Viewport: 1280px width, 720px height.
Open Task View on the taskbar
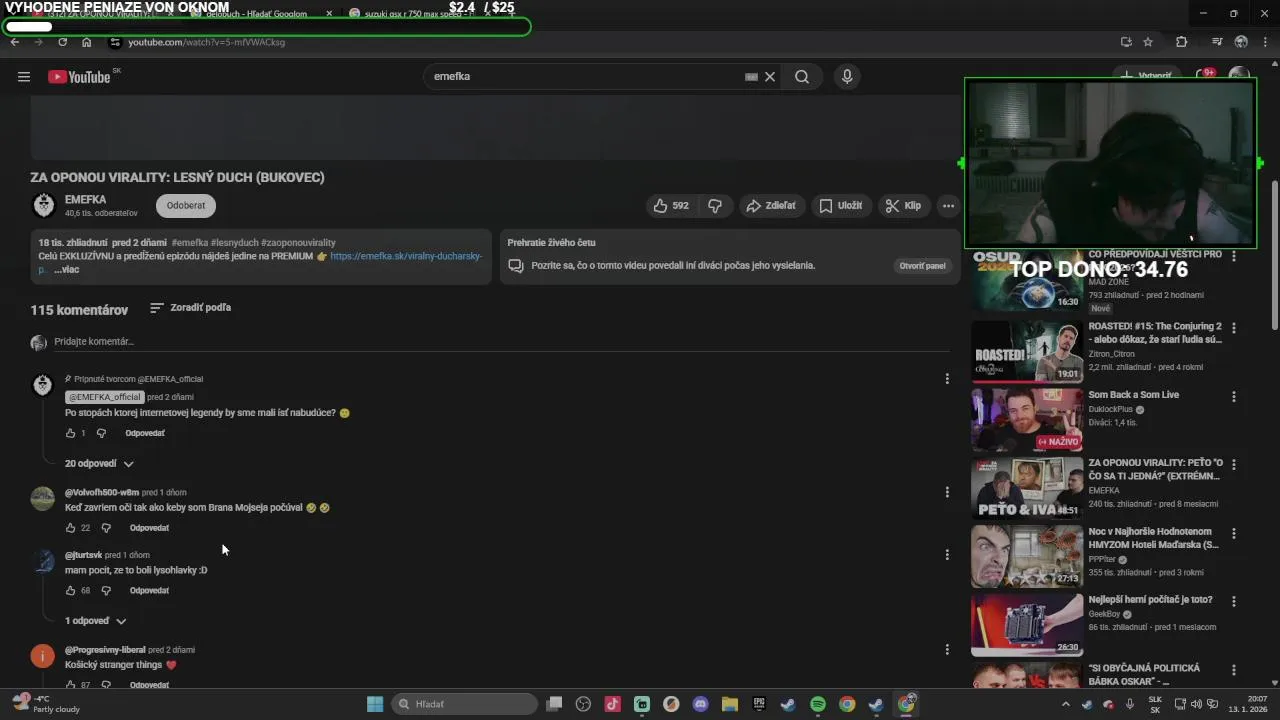(x=554, y=704)
